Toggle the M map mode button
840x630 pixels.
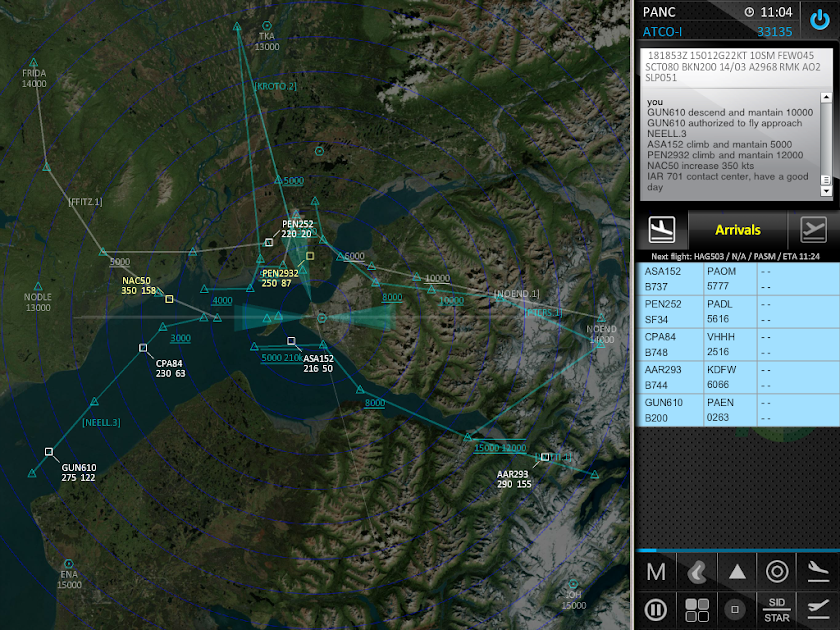coord(656,572)
